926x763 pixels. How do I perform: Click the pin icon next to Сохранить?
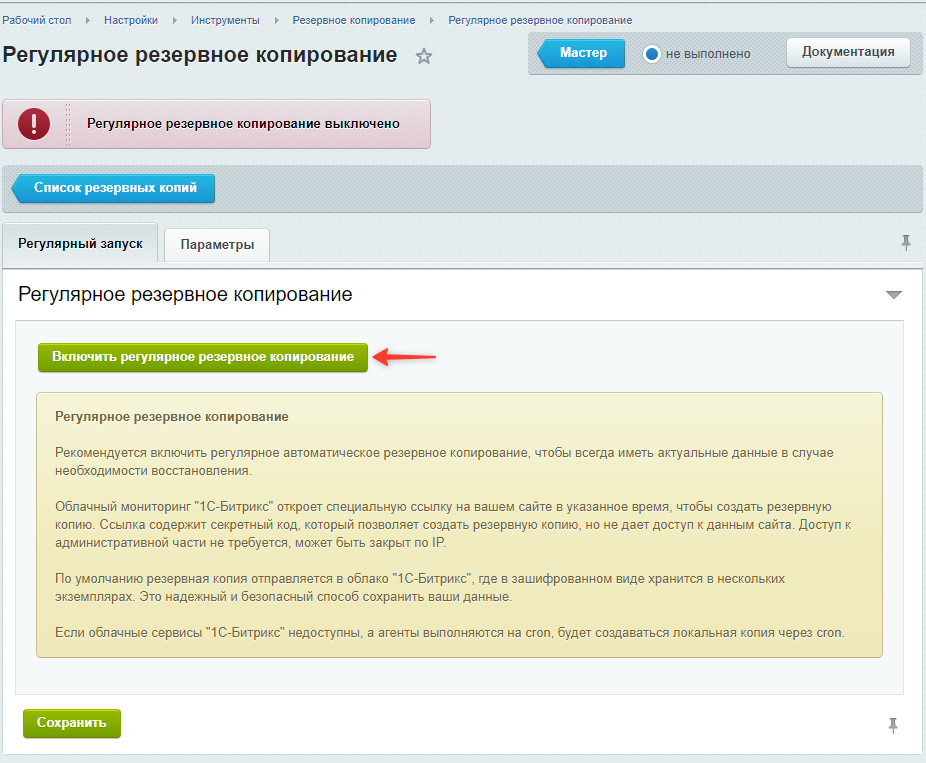(x=893, y=726)
